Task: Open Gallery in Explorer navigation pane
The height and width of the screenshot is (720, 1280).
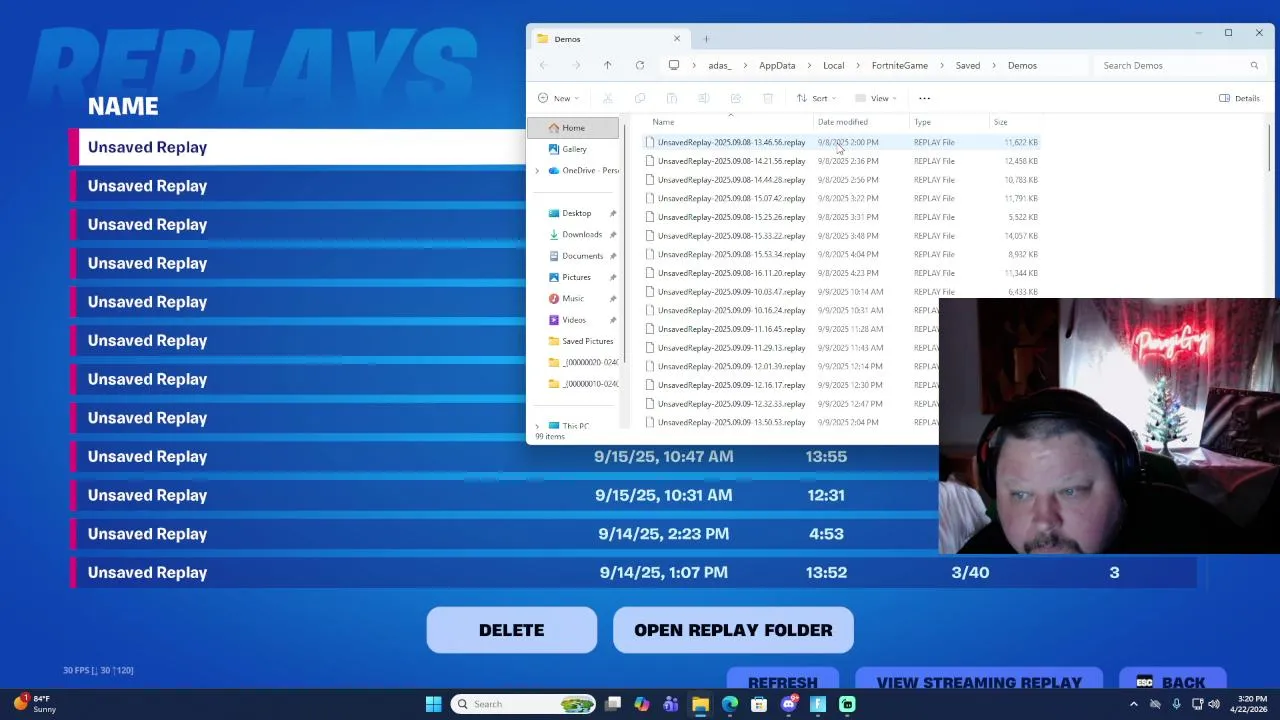Action: pyautogui.click(x=574, y=149)
